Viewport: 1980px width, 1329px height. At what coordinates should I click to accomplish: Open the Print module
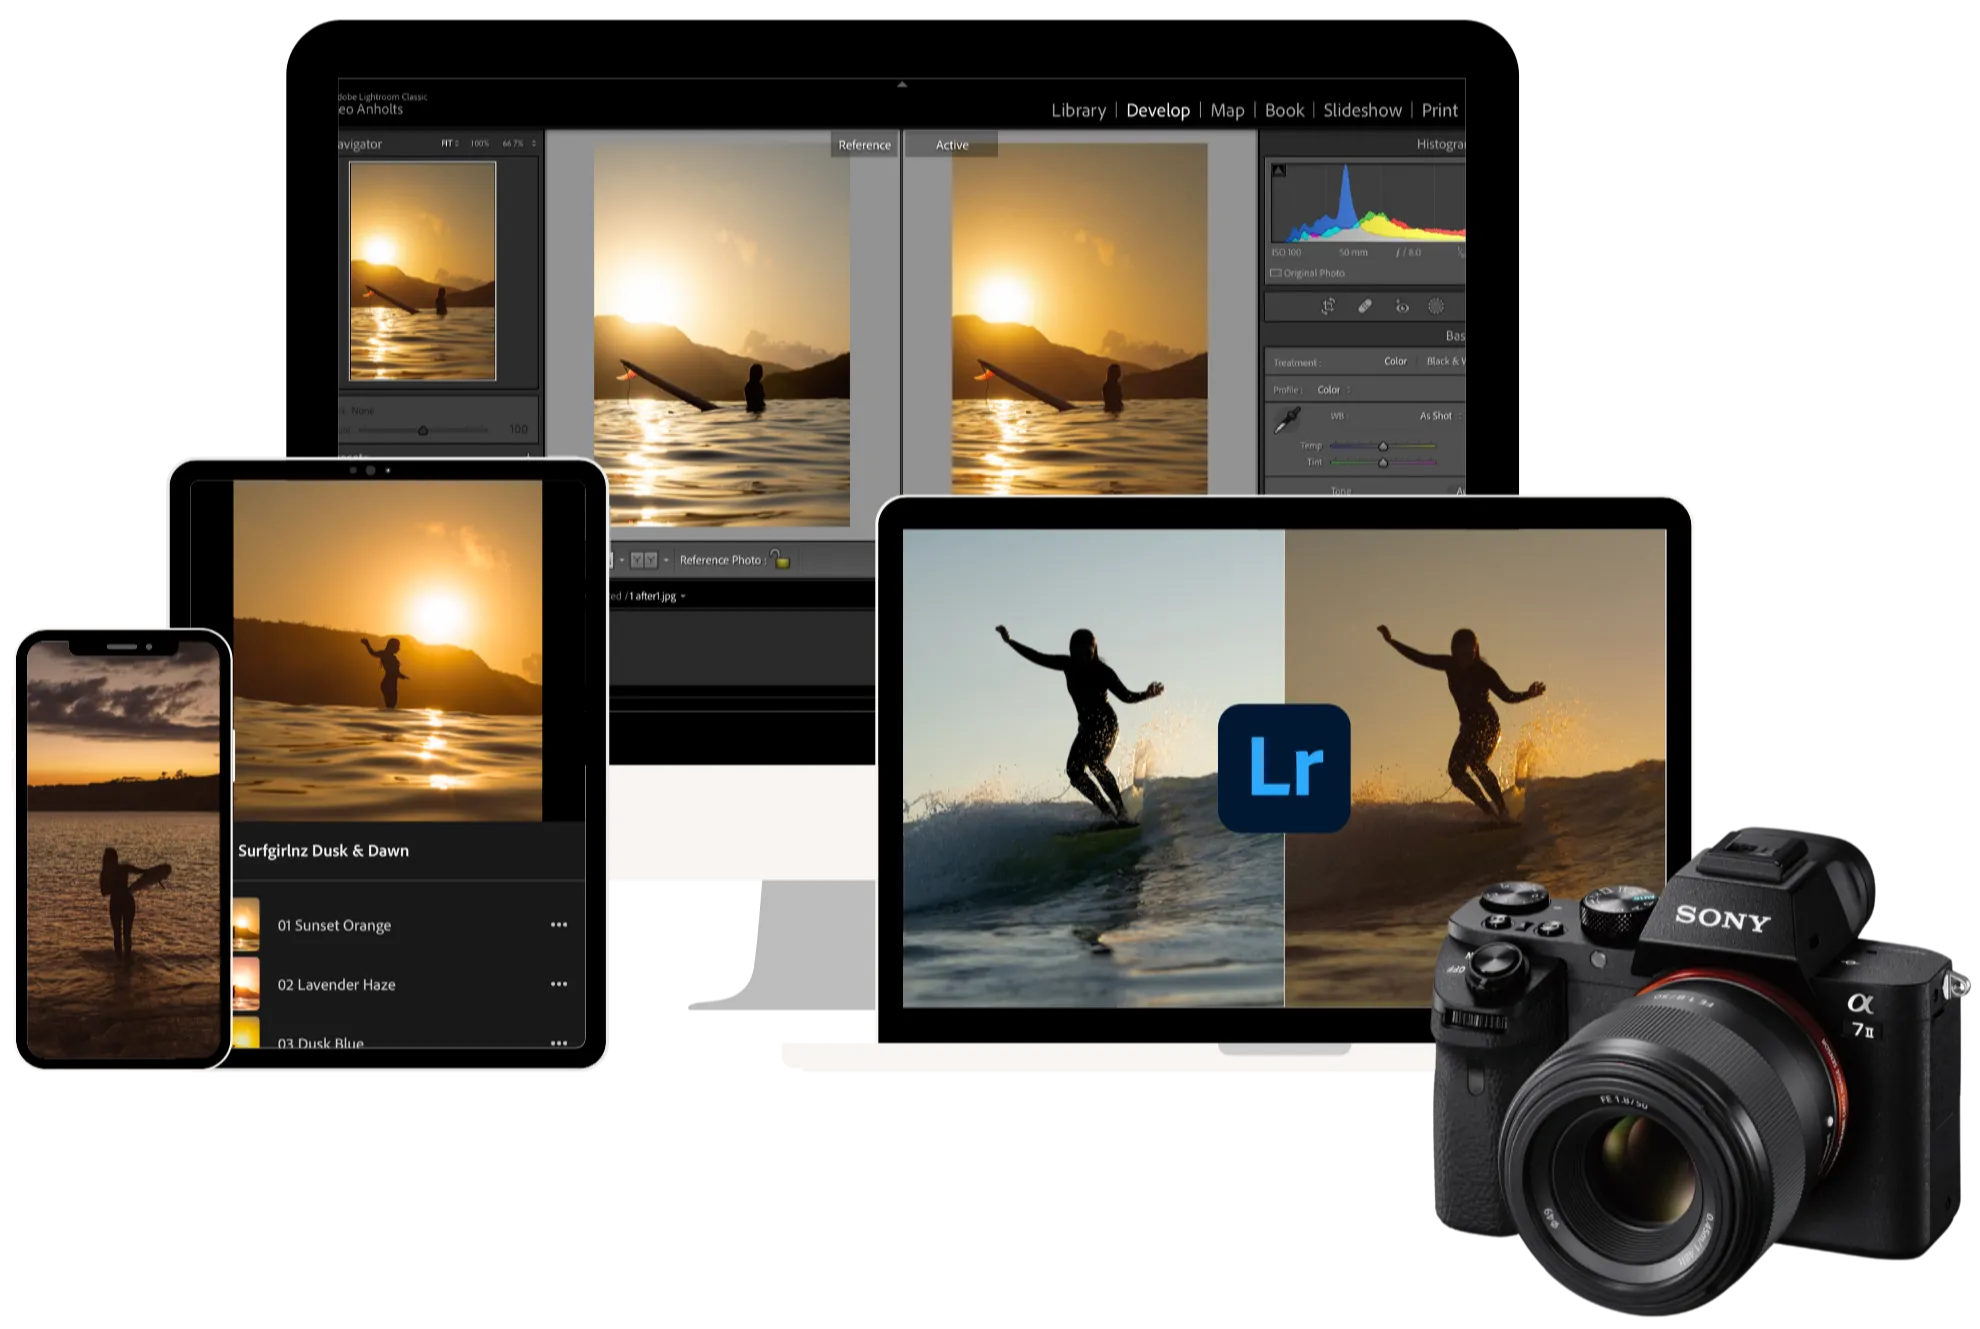coord(1440,110)
